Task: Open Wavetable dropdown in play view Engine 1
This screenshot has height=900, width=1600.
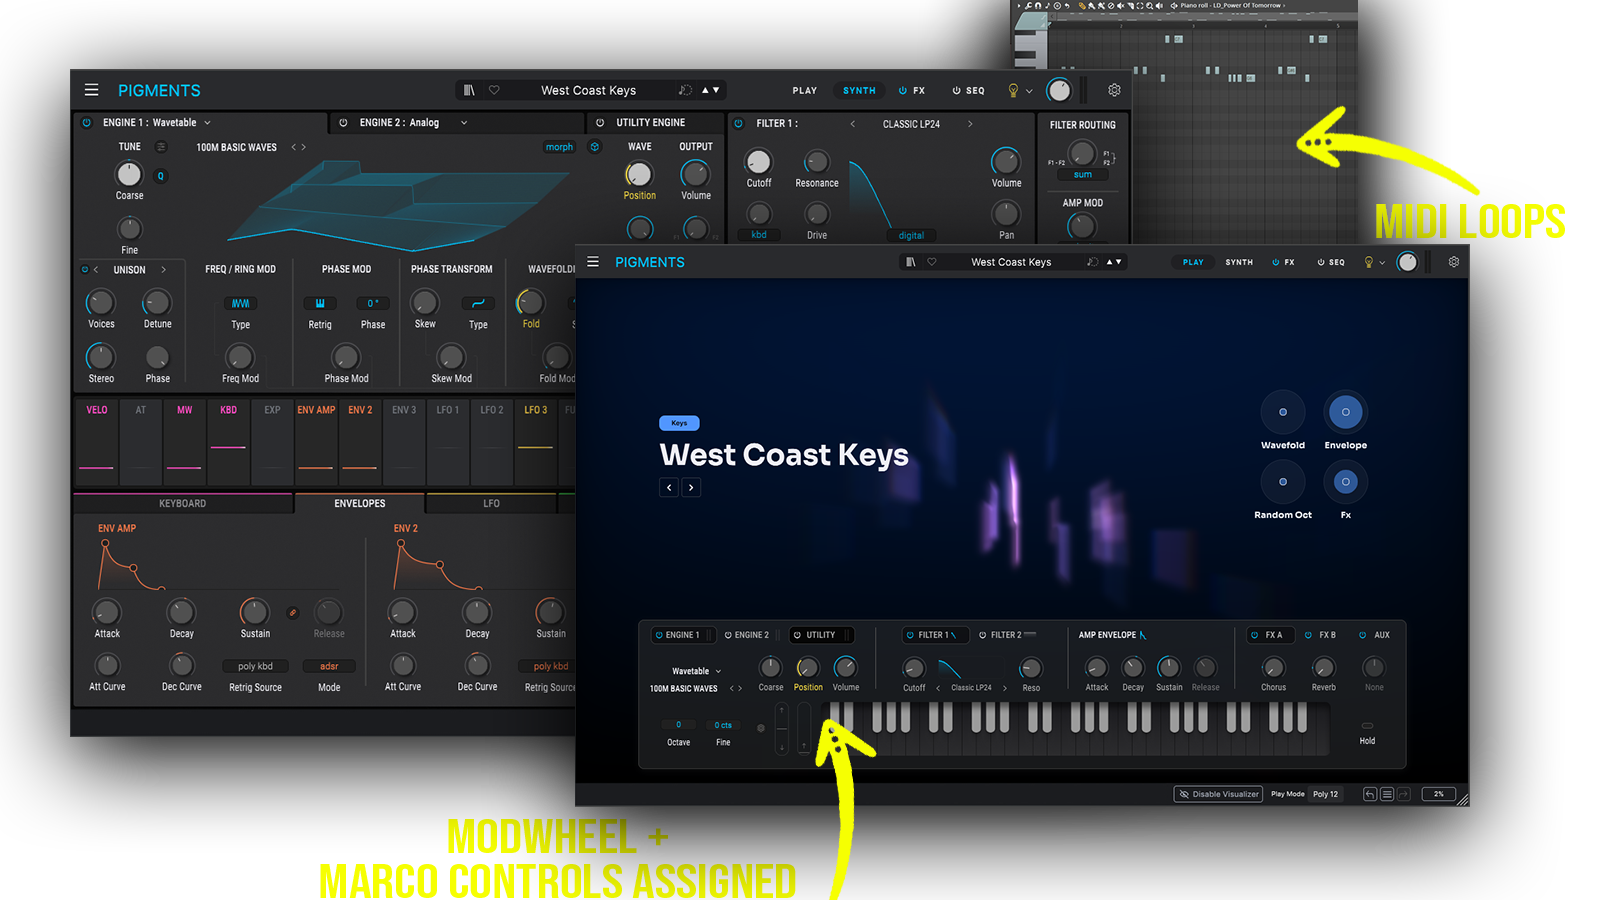Action: (696, 671)
